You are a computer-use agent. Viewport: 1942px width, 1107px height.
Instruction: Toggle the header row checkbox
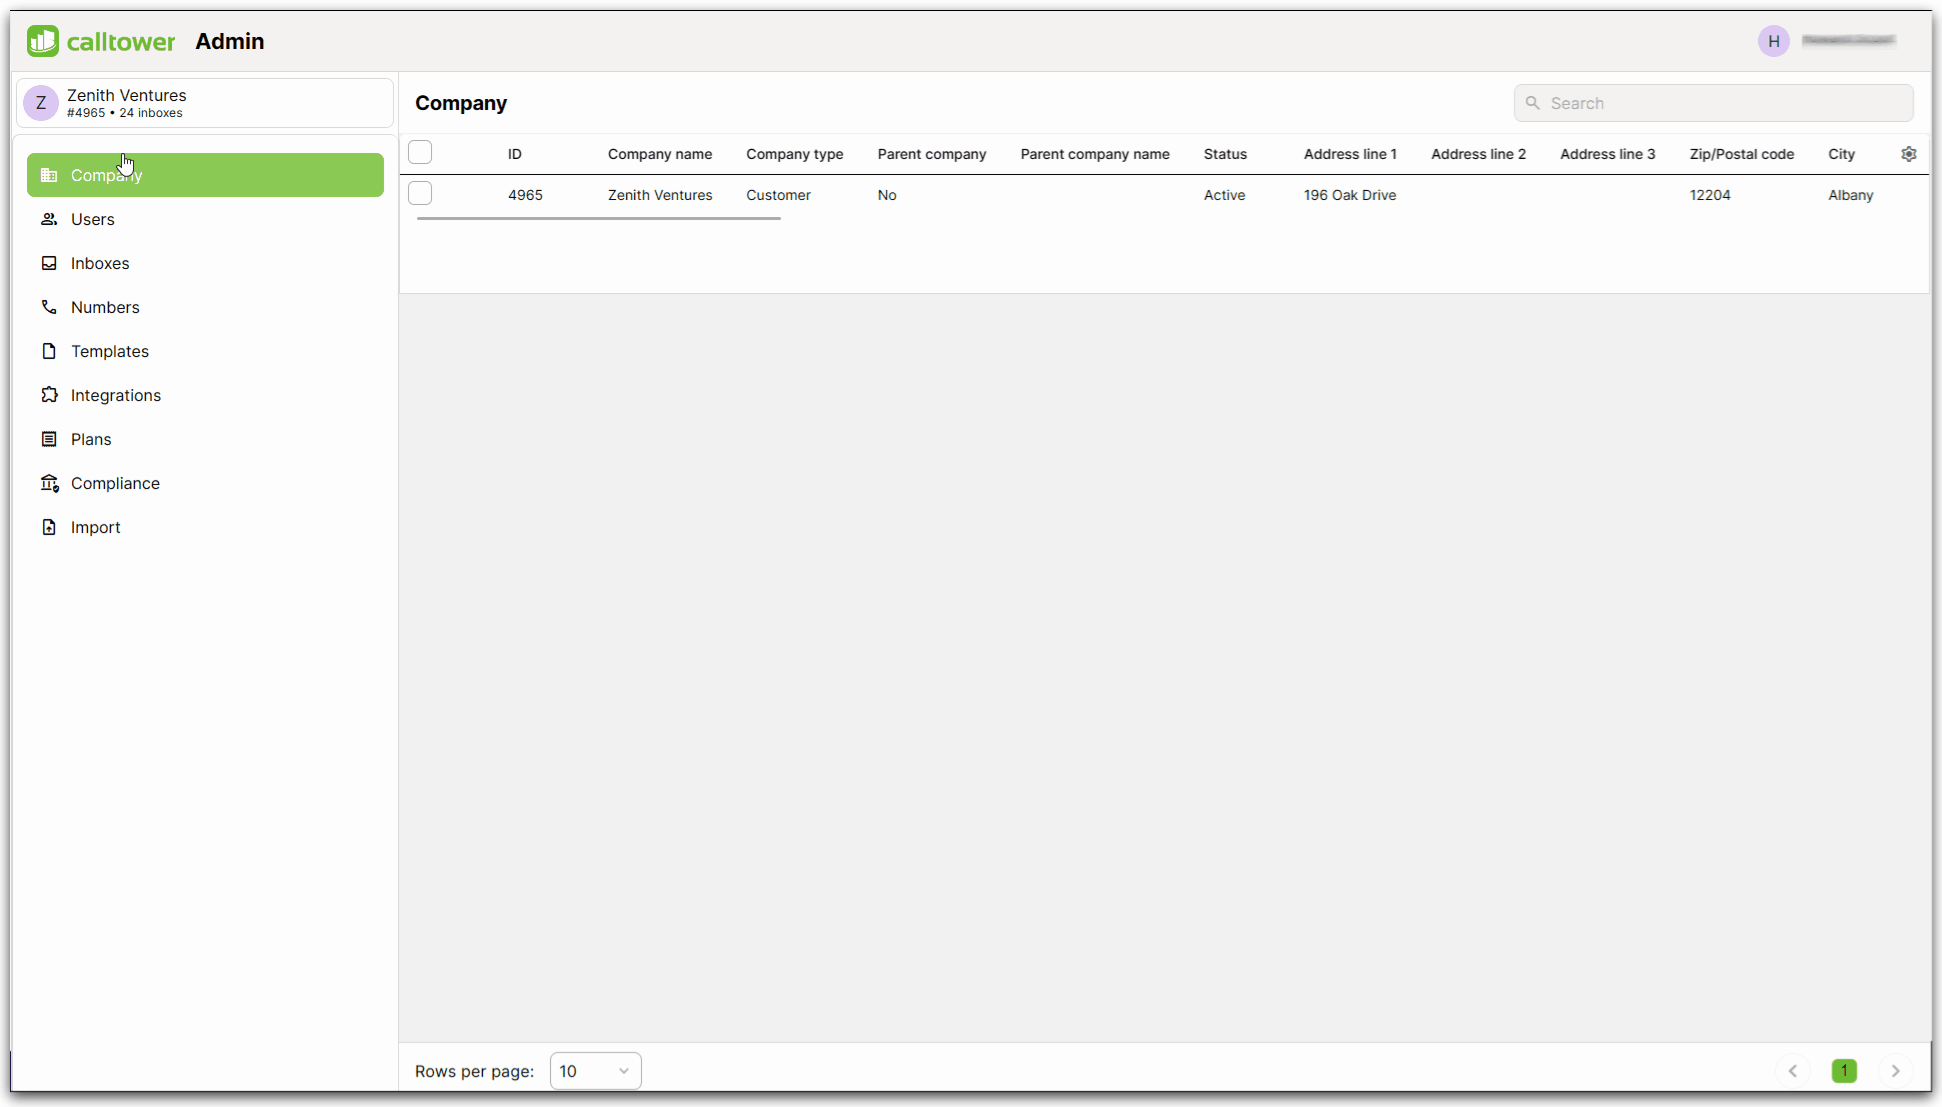tap(420, 151)
